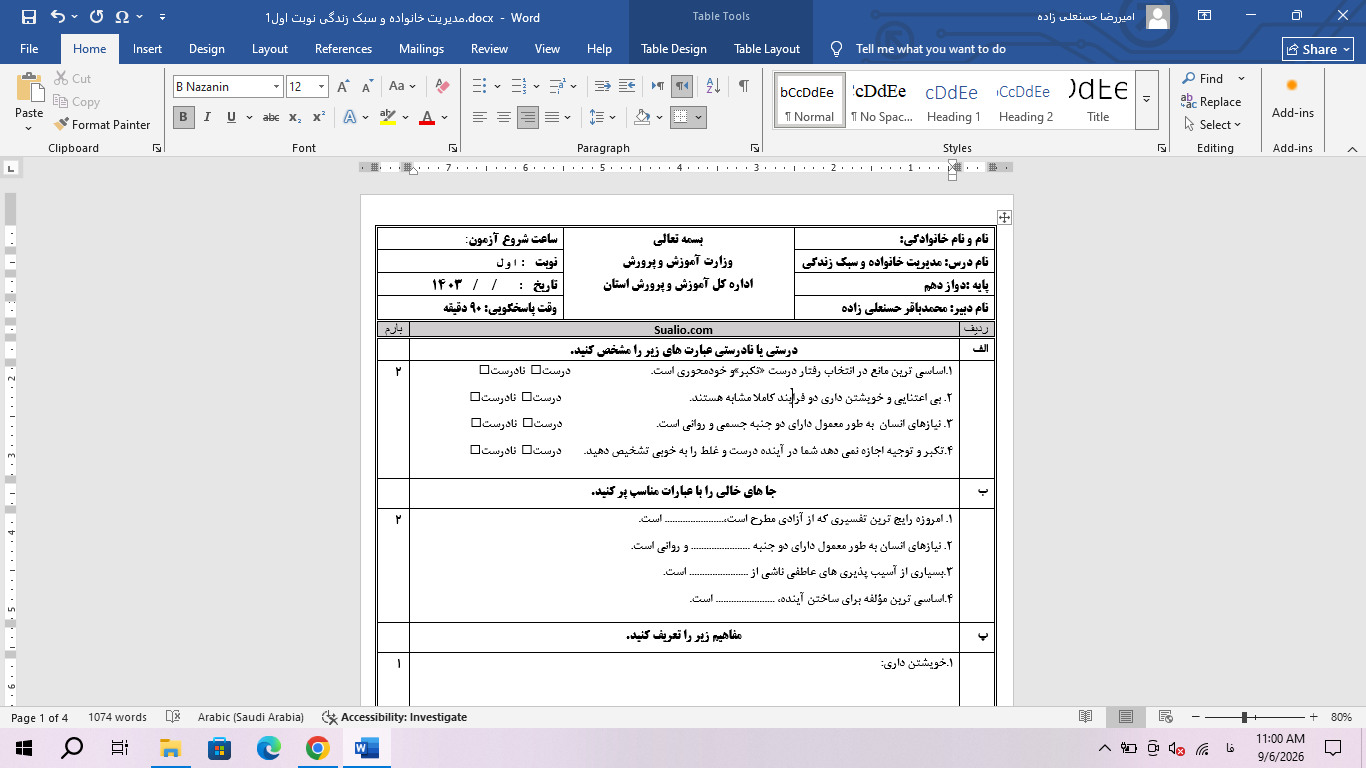Check درست box for statement ۲

point(526,397)
